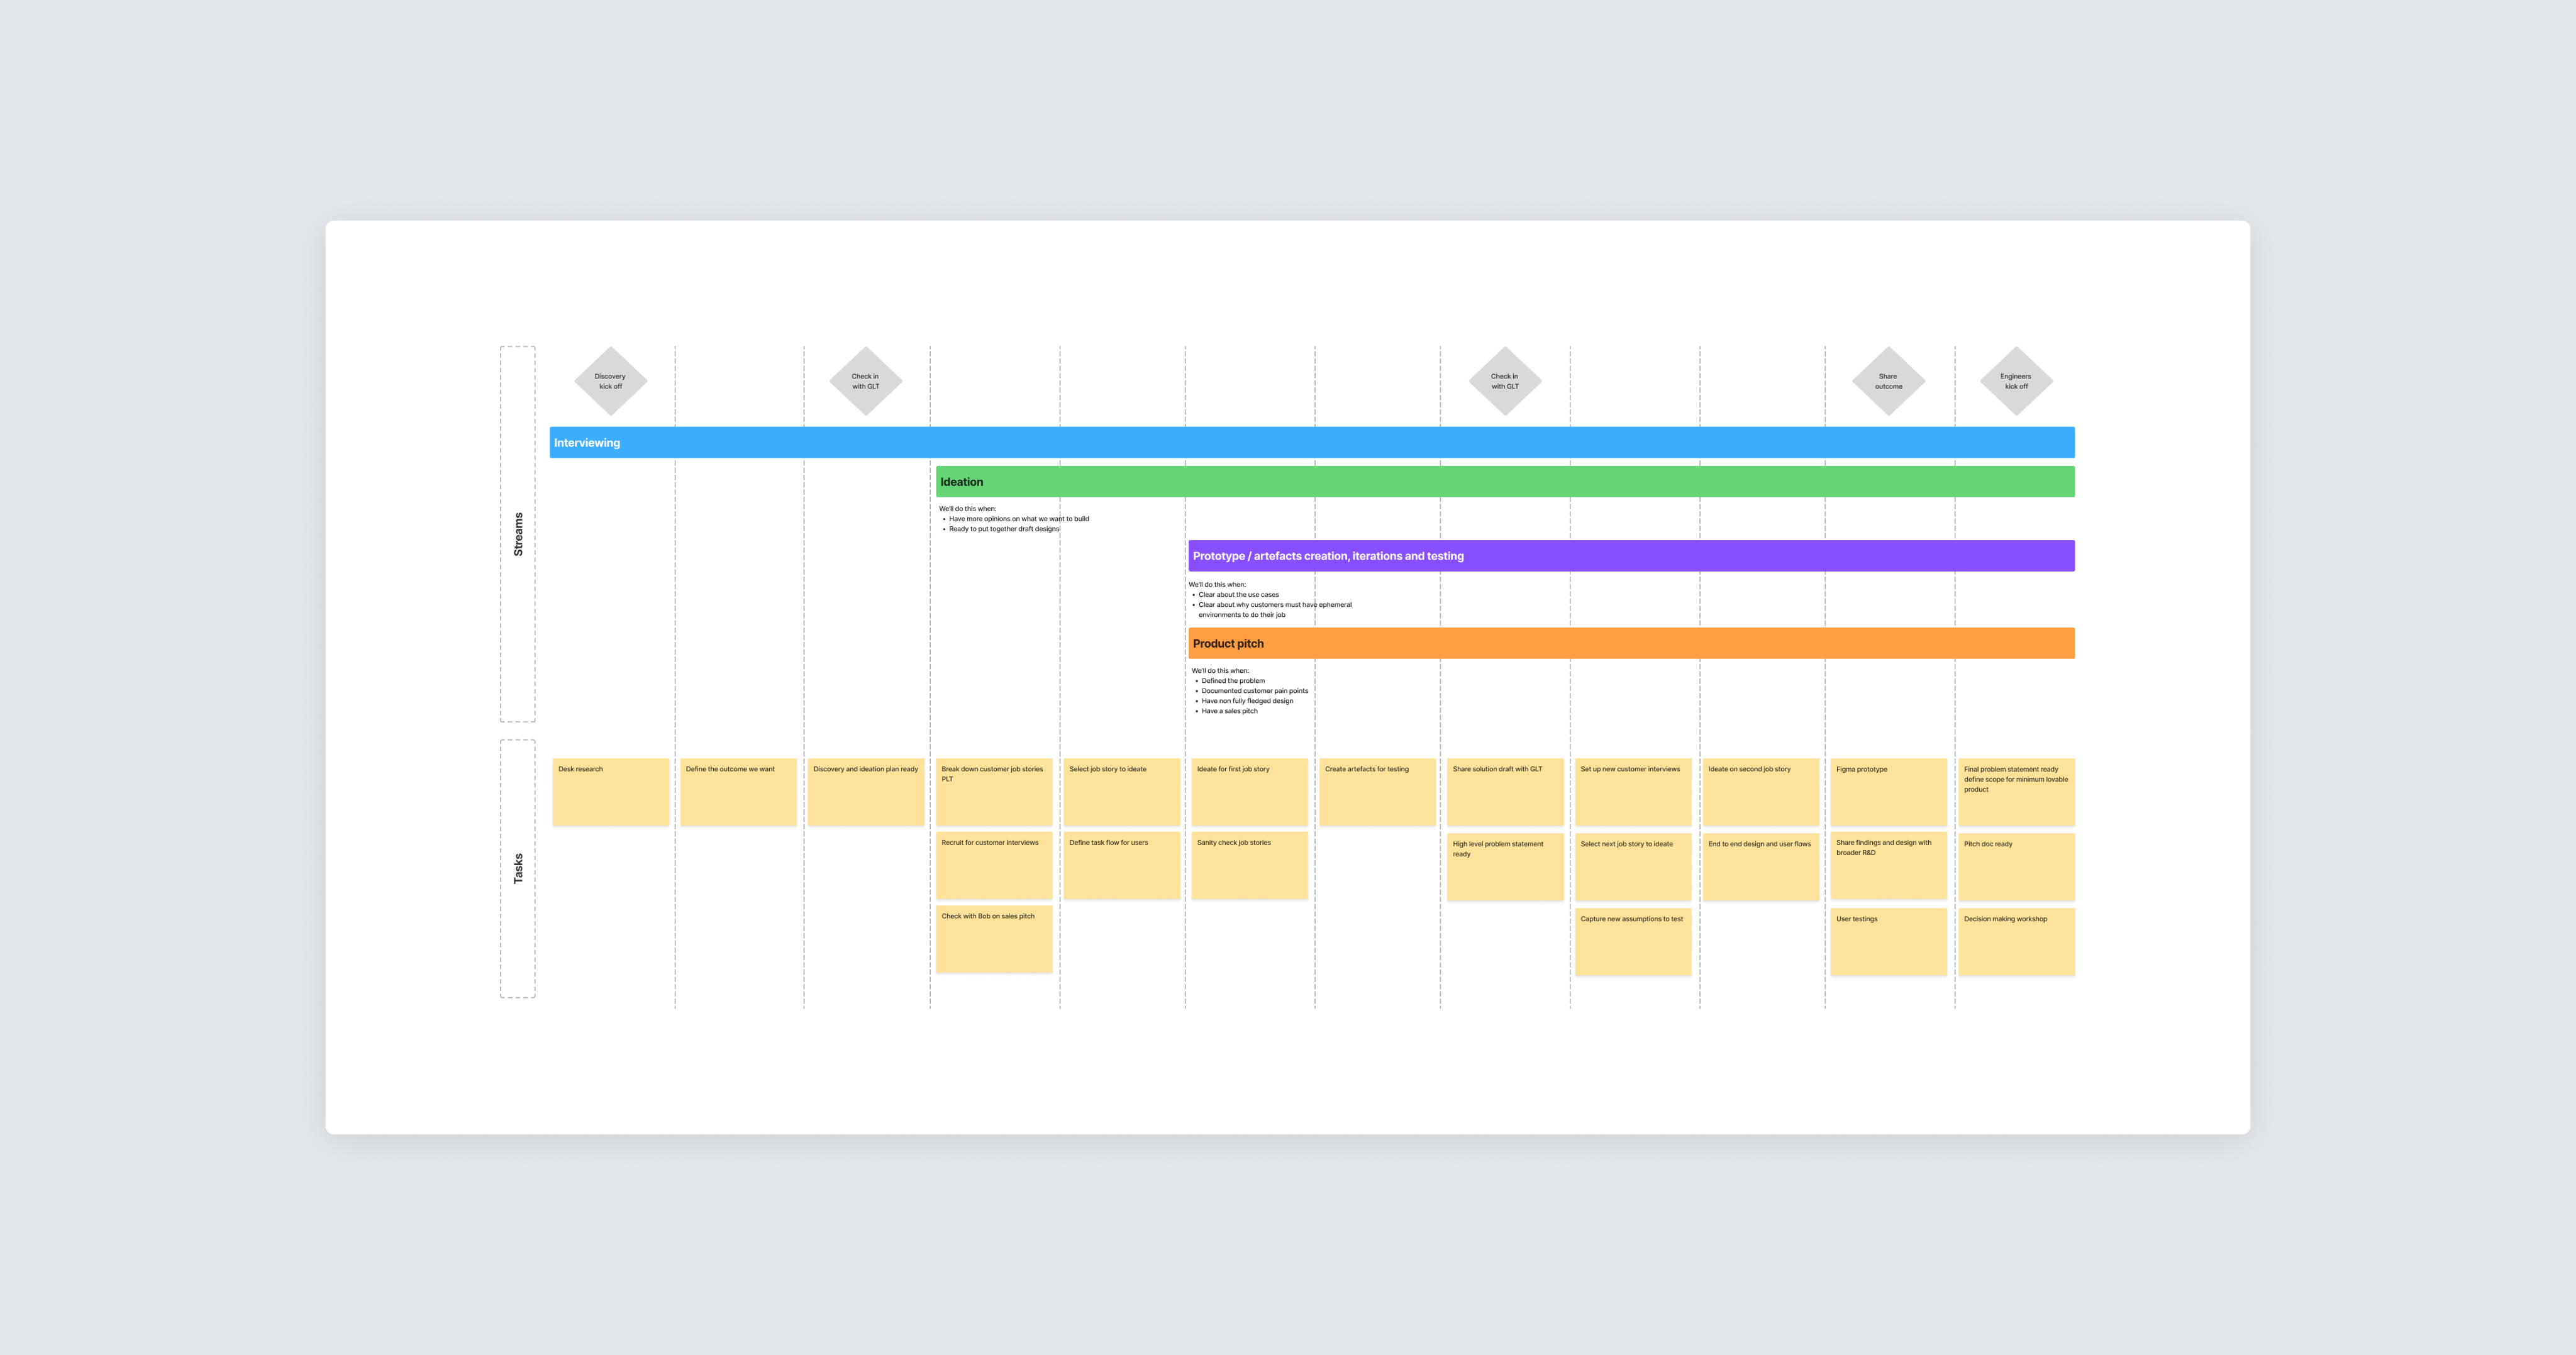Click the green Ideation stream bar
2576x1355 pixels.
point(1504,481)
